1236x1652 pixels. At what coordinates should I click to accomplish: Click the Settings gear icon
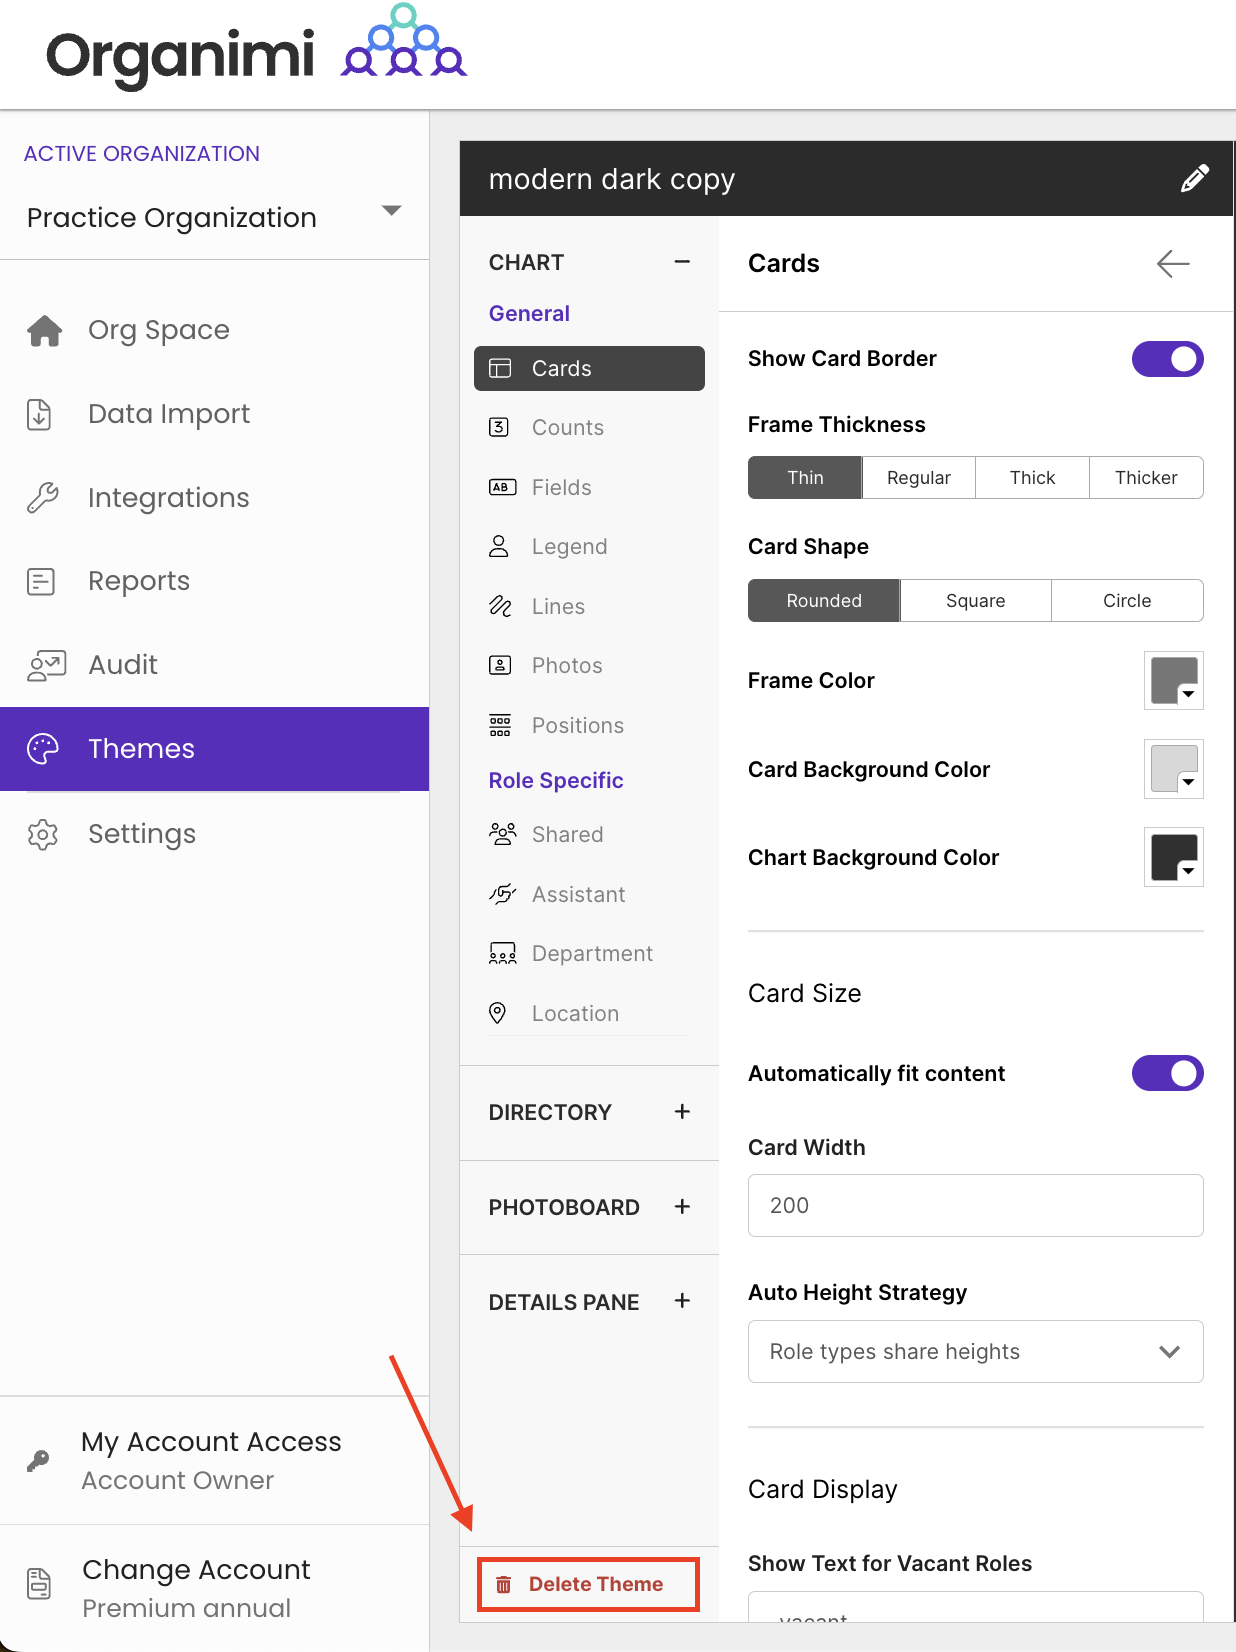coord(43,834)
